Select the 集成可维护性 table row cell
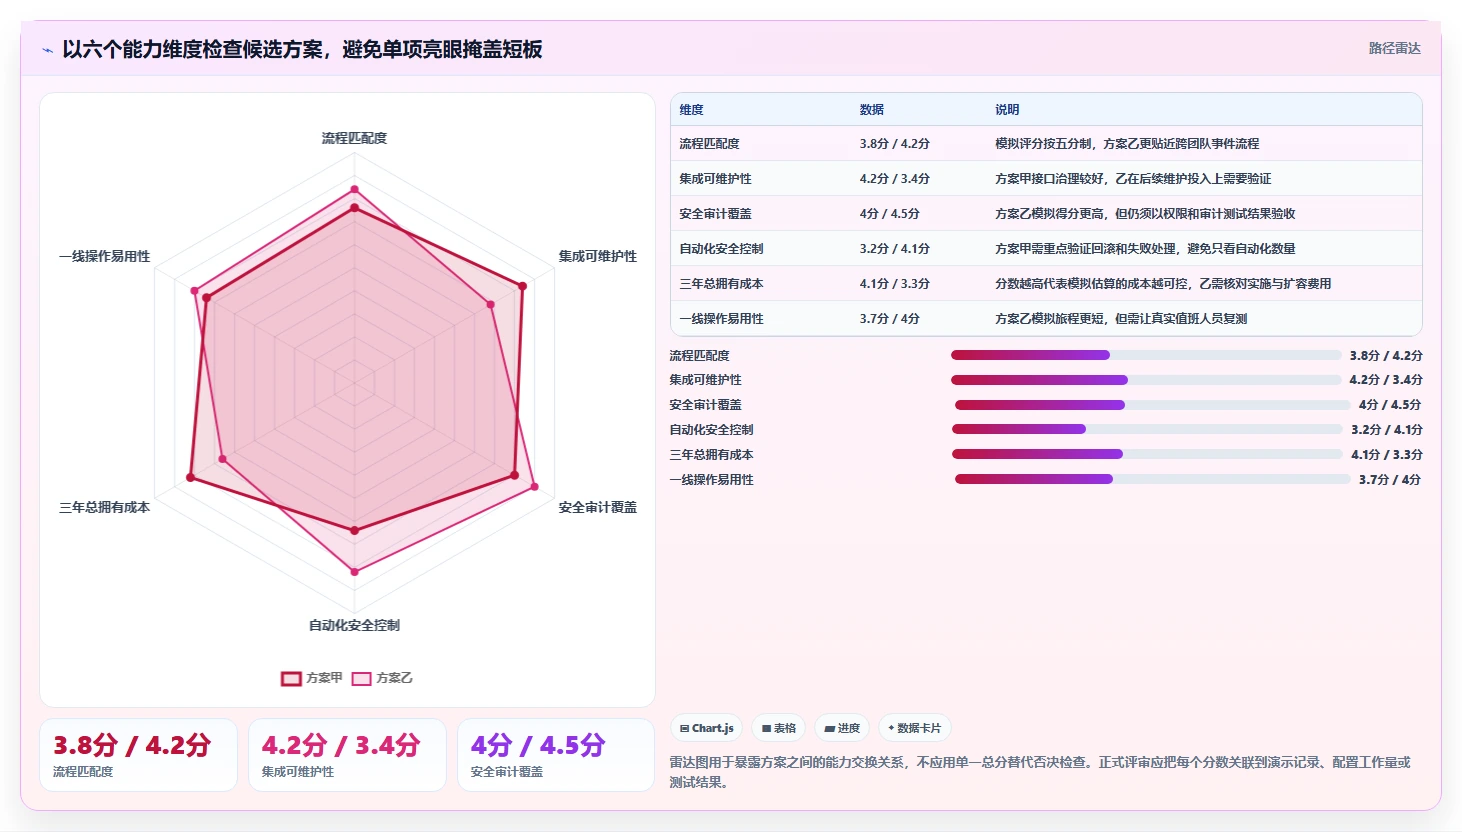 click(715, 179)
